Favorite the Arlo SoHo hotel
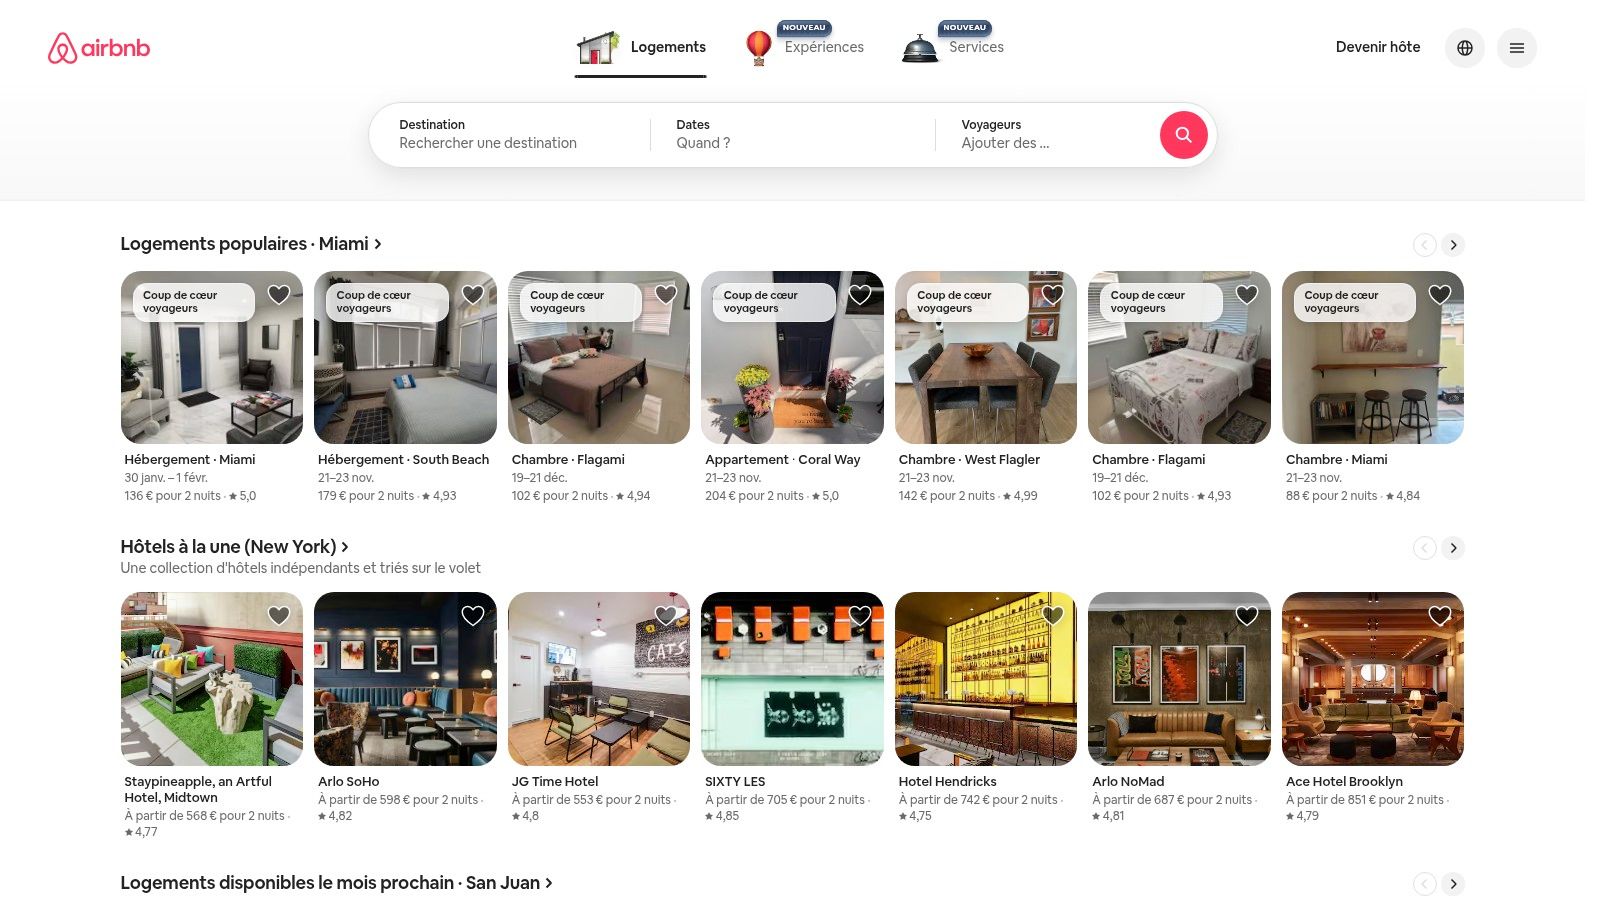The width and height of the screenshot is (1600, 900). point(473,616)
